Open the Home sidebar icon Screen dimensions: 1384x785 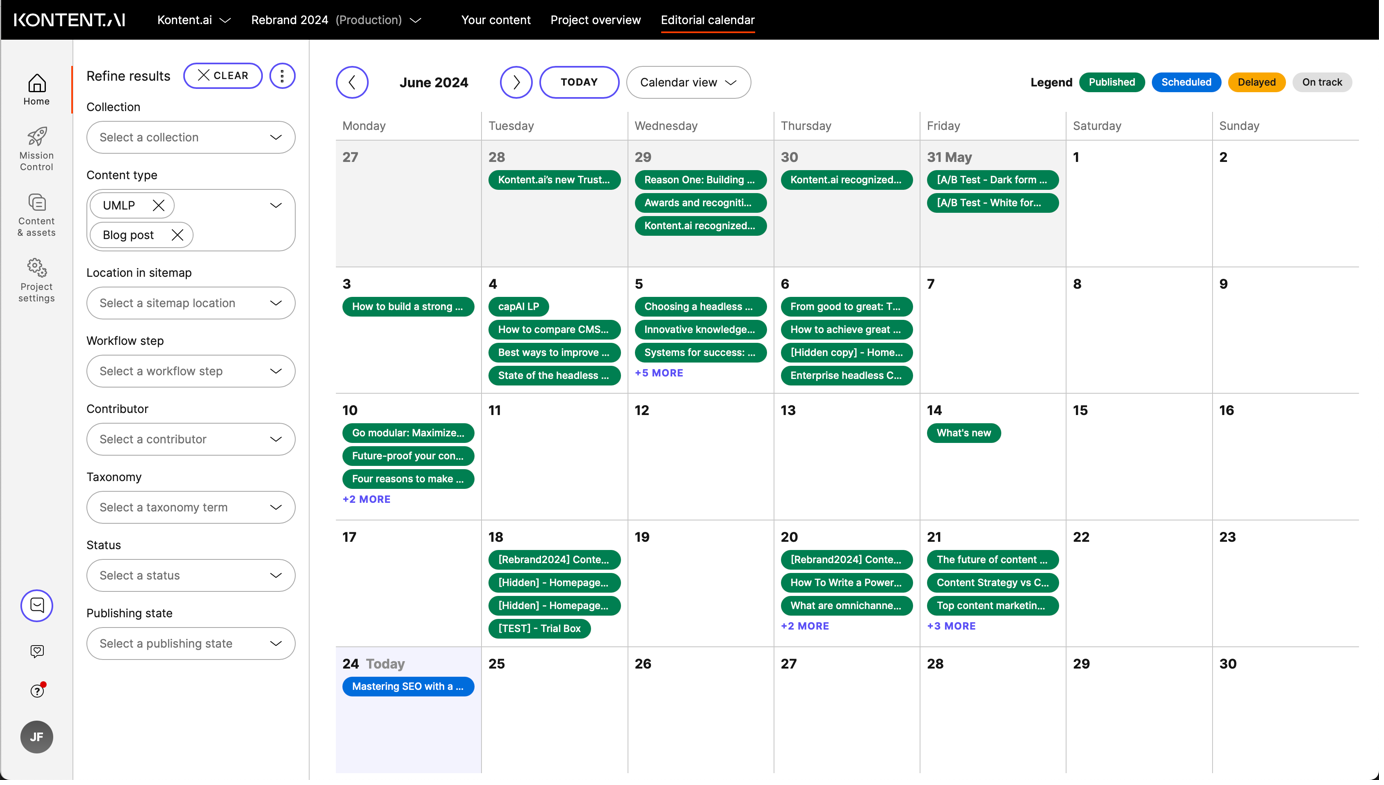[x=37, y=89]
